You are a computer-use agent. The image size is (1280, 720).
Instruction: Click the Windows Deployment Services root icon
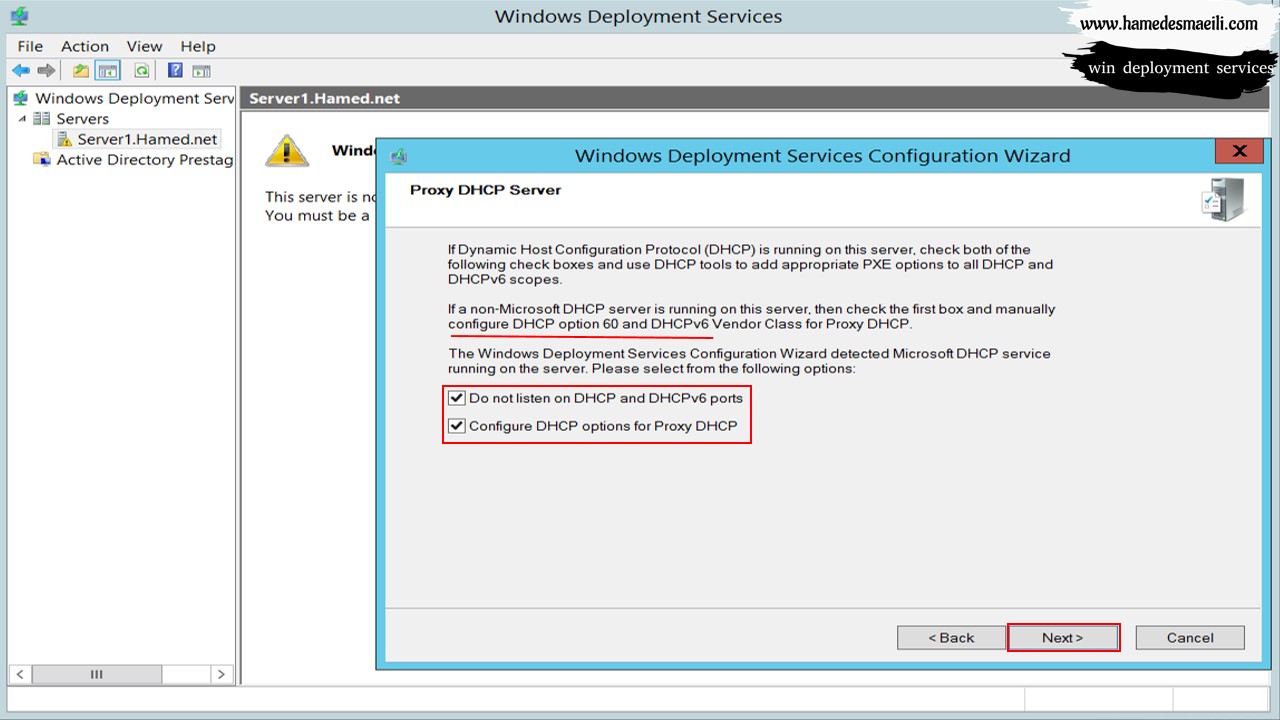[21, 98]
